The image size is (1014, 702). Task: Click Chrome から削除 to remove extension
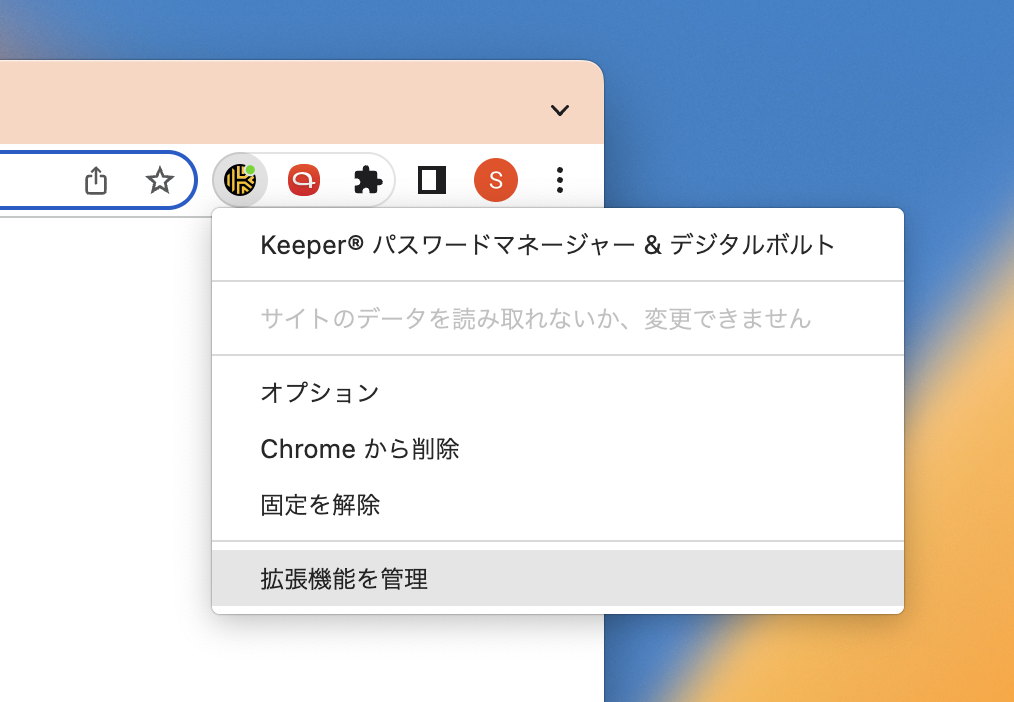[x=359, y=449]
